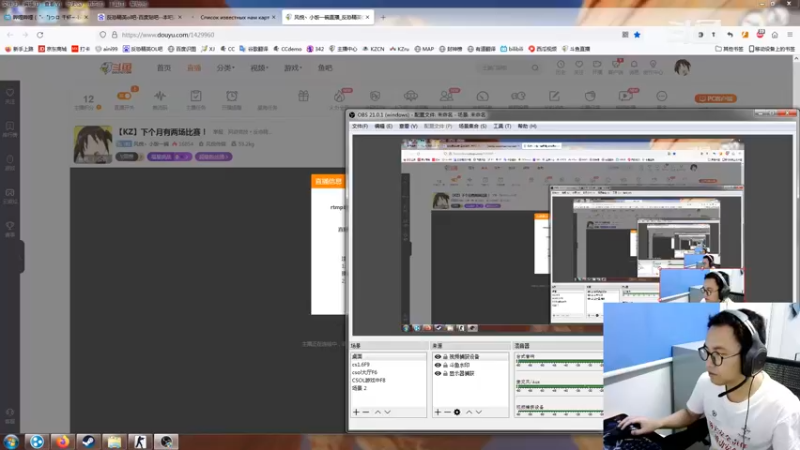Viewport: 800px width, 450px height.
Task: Open the OBS 工具(T) menu
Action: [502, 126]
